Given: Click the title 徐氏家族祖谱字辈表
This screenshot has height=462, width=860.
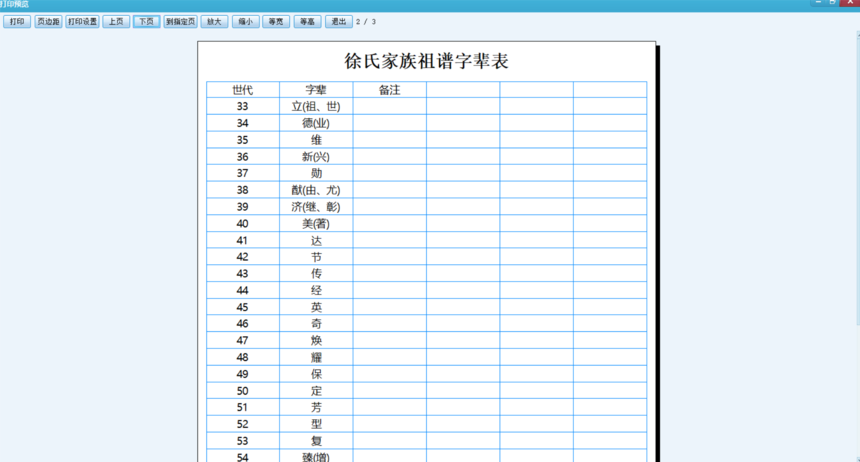Looking at the screenshot, I should pos(426,61).
